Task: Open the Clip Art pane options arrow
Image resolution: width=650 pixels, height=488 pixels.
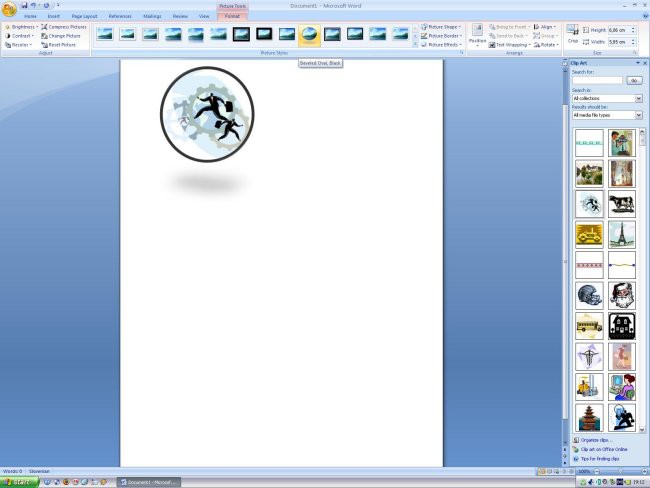Action: pyautogui.click(x=638, y=63)
